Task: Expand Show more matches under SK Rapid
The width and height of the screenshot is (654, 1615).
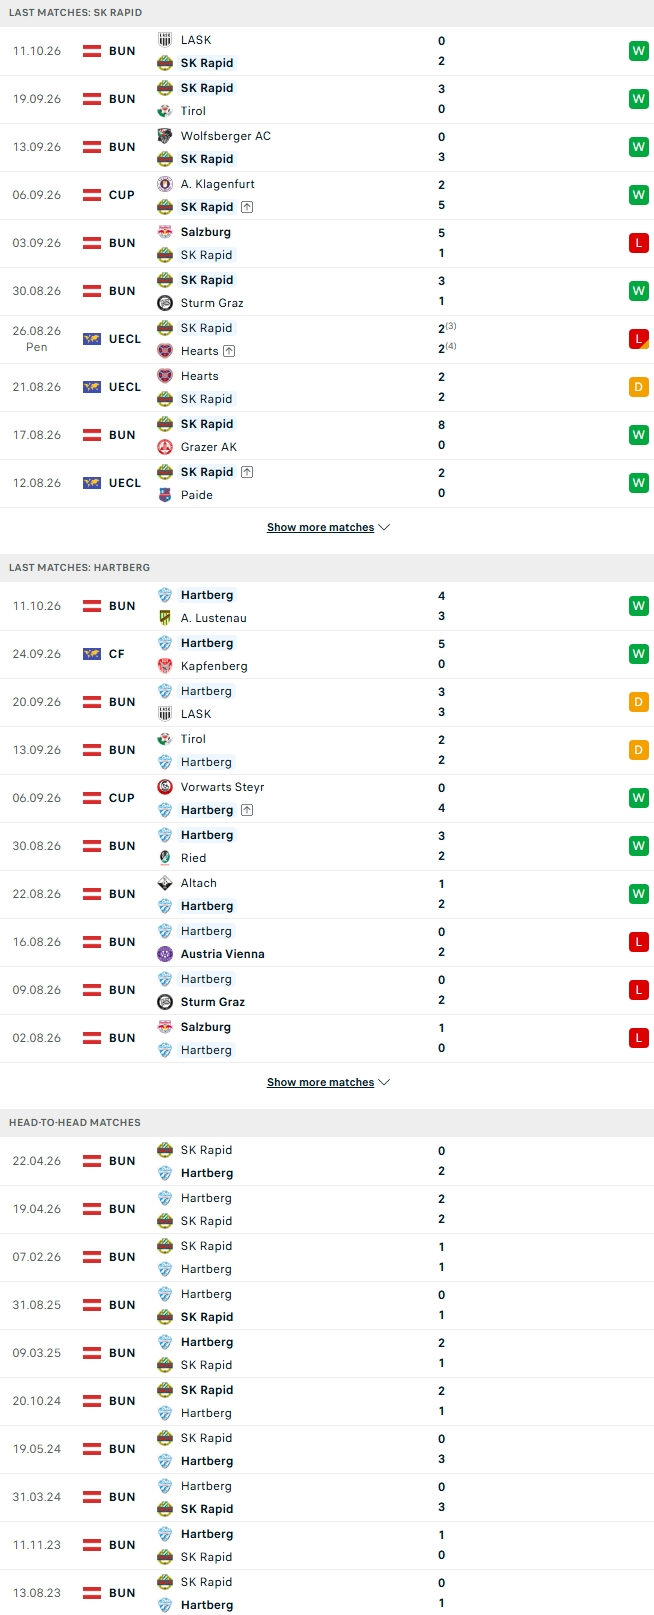Action: pos(320,527)
